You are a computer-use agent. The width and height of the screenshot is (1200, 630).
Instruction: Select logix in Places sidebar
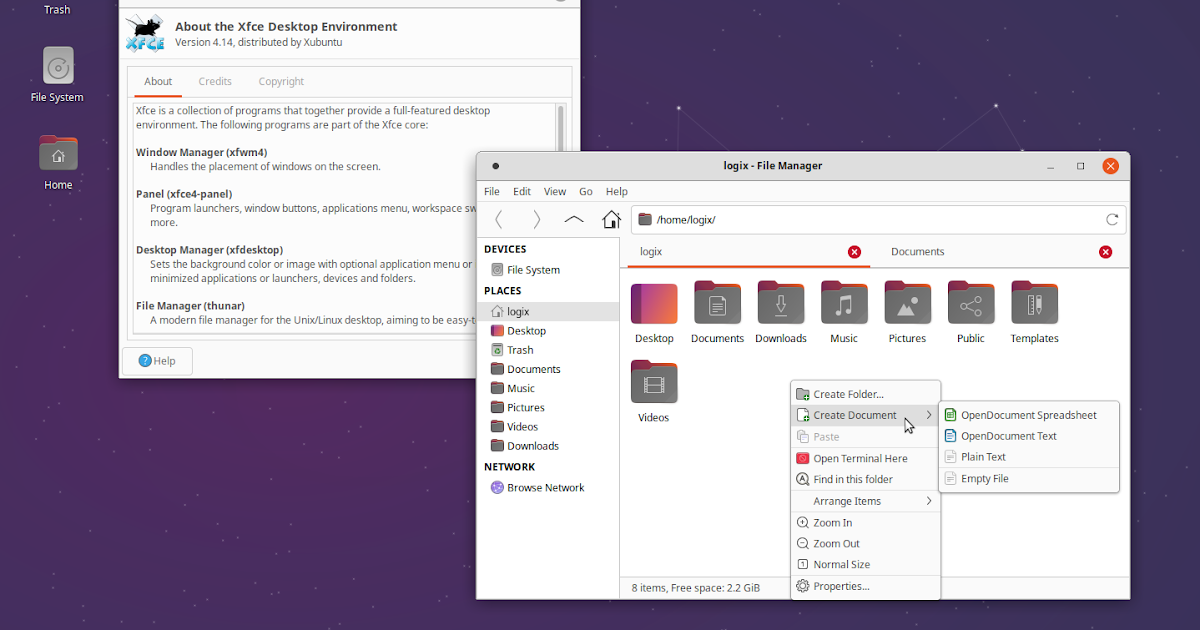[x=548, y=312]
